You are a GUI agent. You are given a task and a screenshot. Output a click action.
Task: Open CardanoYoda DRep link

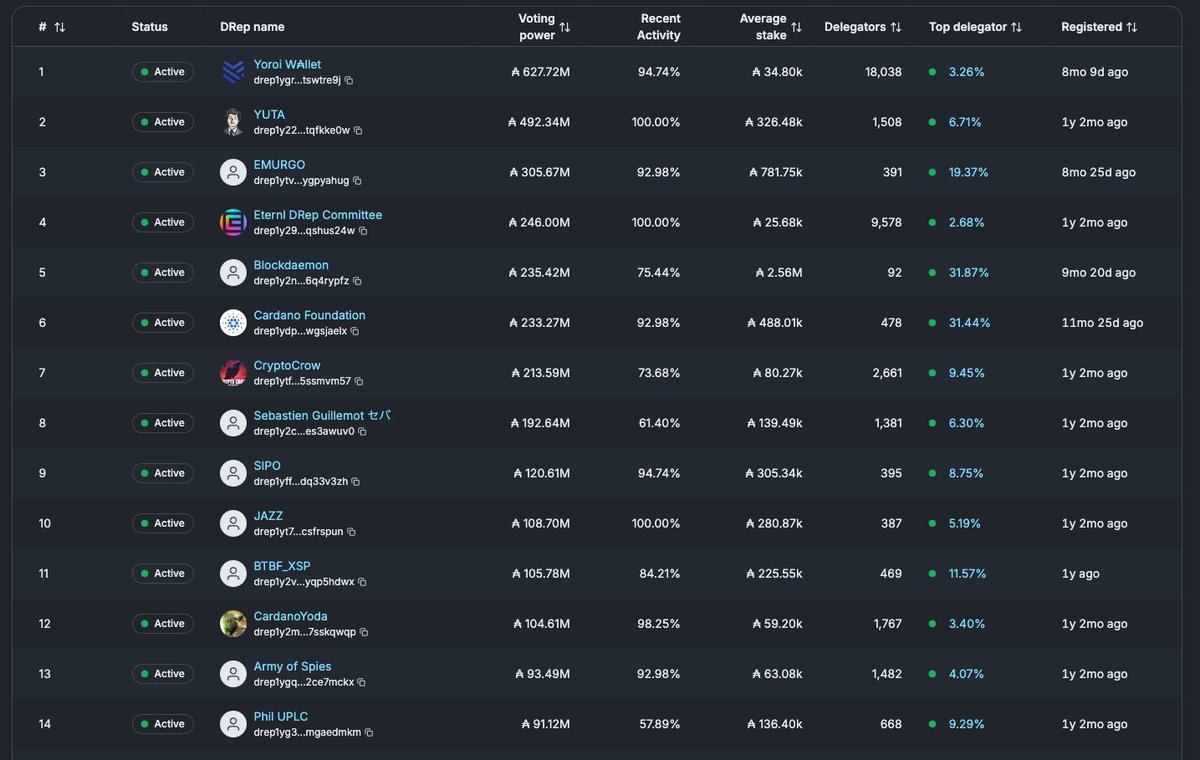(x=290, y=616)
